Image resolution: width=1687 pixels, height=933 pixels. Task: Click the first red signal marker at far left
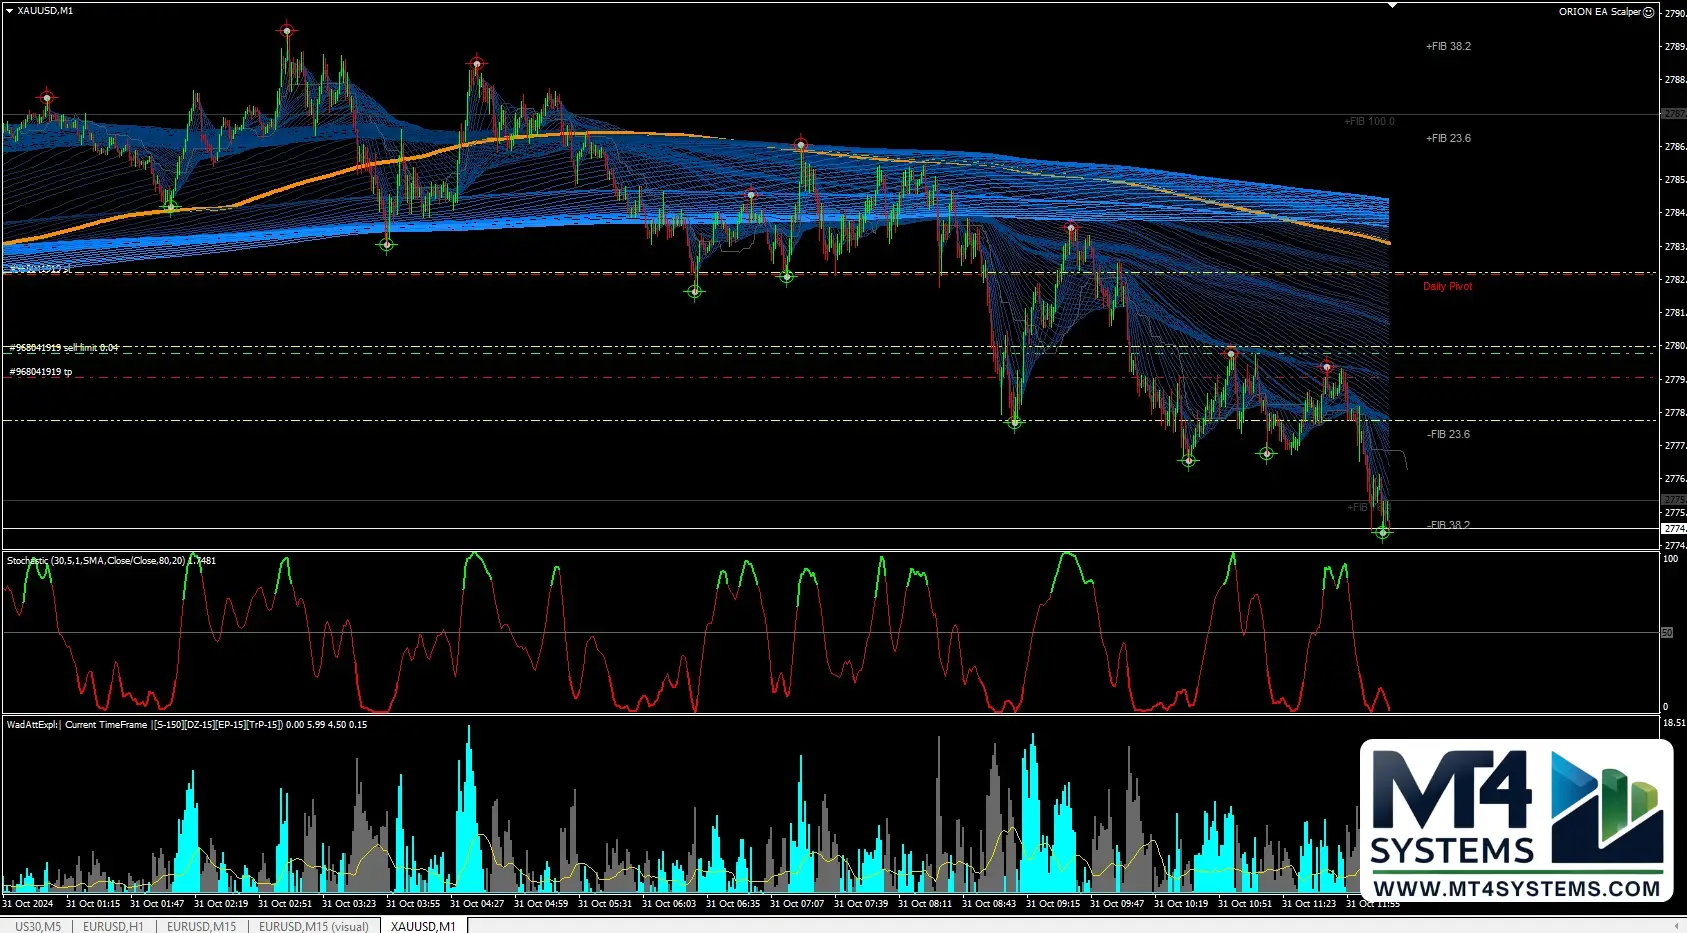tap(47, 98)
